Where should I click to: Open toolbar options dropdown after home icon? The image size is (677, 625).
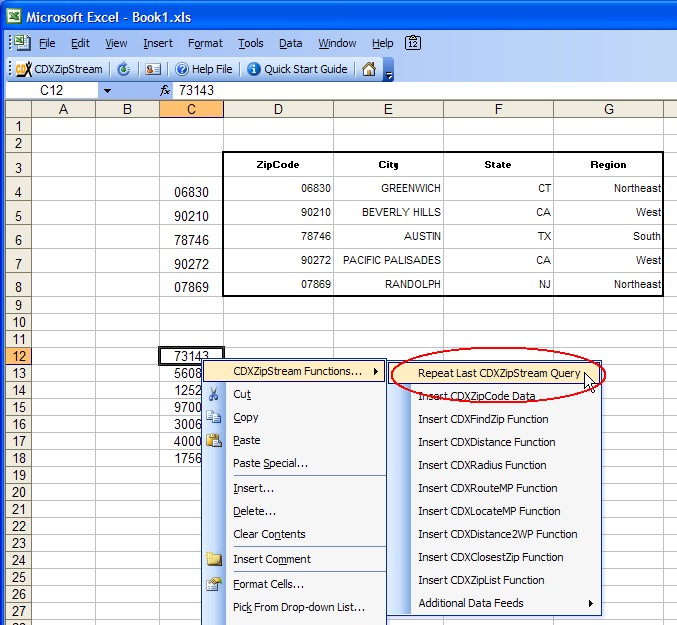389,70
